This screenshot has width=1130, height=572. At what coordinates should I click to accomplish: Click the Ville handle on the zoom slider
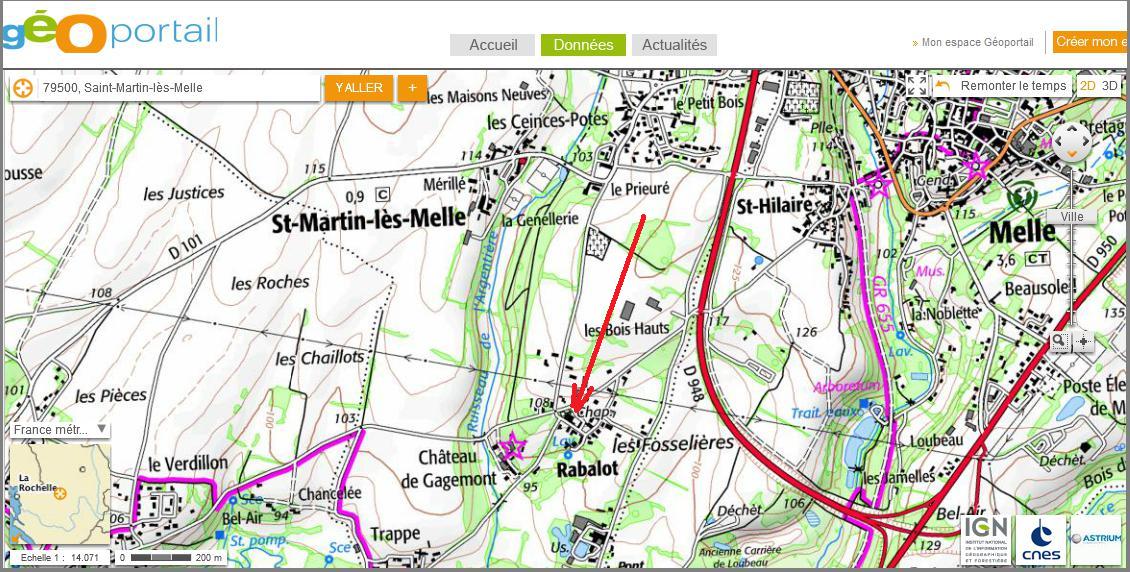click(x=1072, y=217)
